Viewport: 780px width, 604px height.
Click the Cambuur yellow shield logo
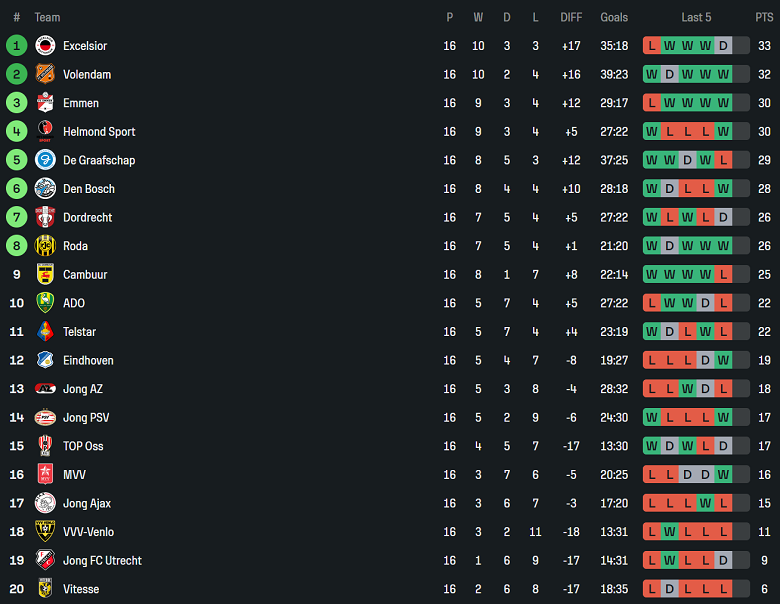45,274
